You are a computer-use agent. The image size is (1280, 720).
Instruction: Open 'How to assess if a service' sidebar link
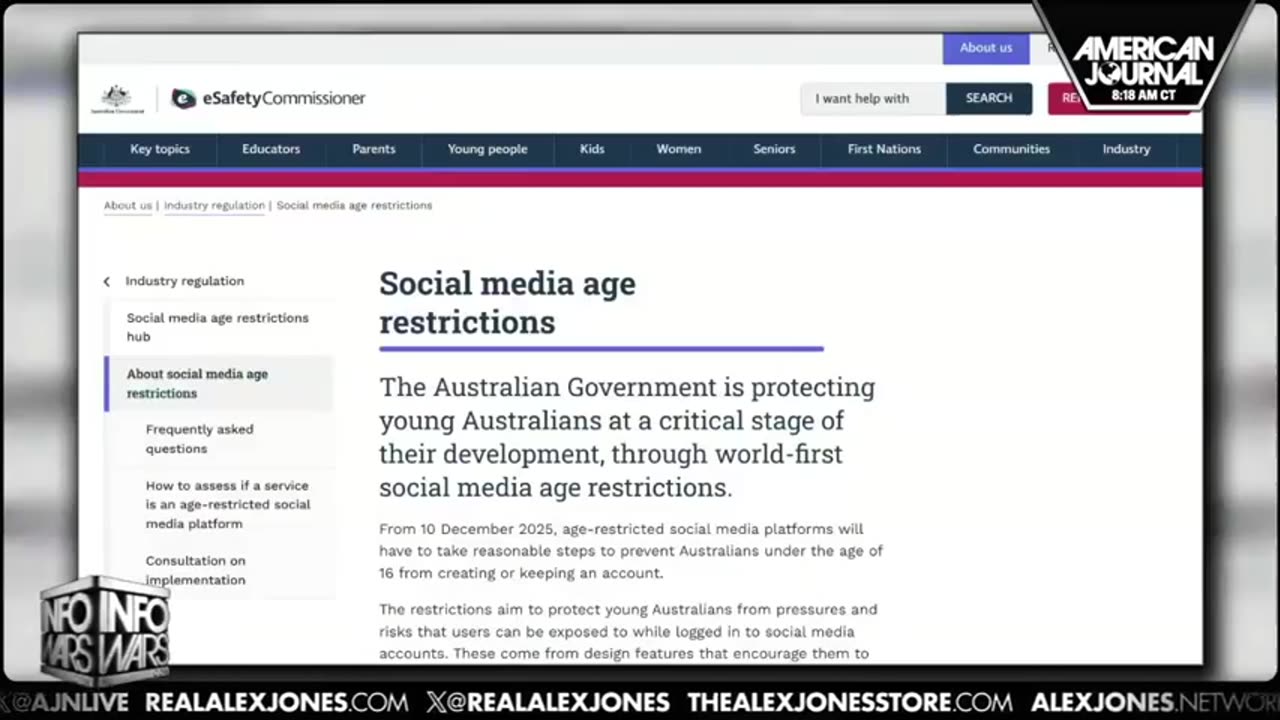pos(228,504)
